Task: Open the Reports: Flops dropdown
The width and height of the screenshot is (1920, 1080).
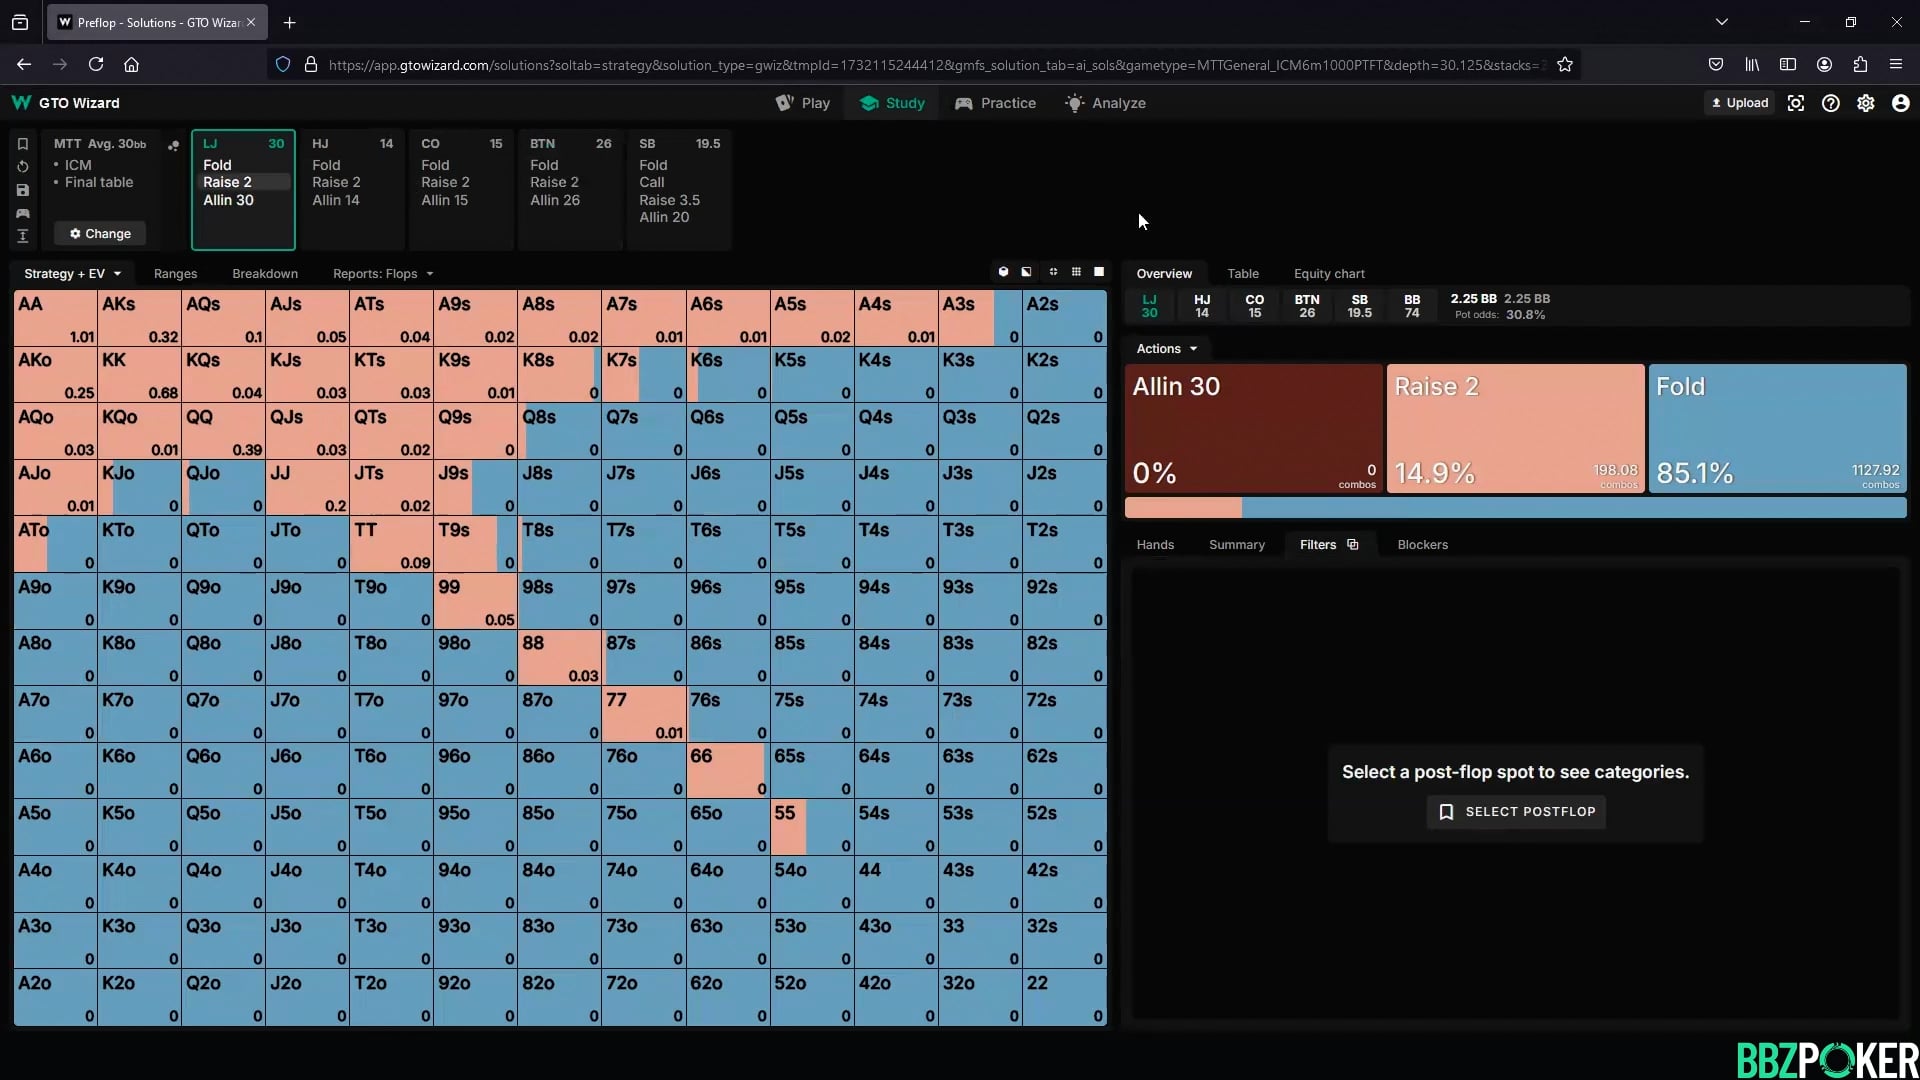Action: point(382,273)
